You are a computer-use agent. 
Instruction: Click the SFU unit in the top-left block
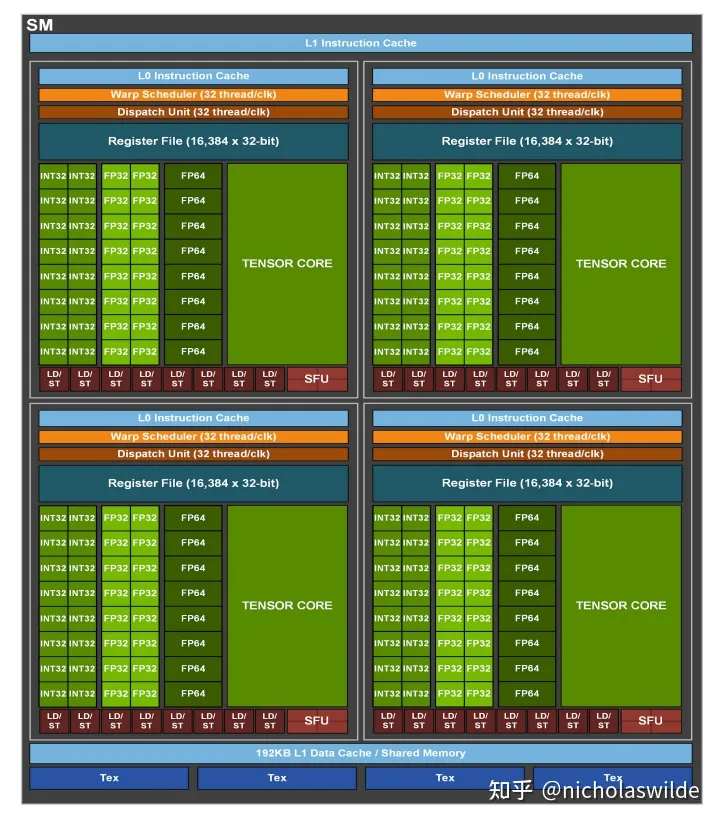click(317, 379)
